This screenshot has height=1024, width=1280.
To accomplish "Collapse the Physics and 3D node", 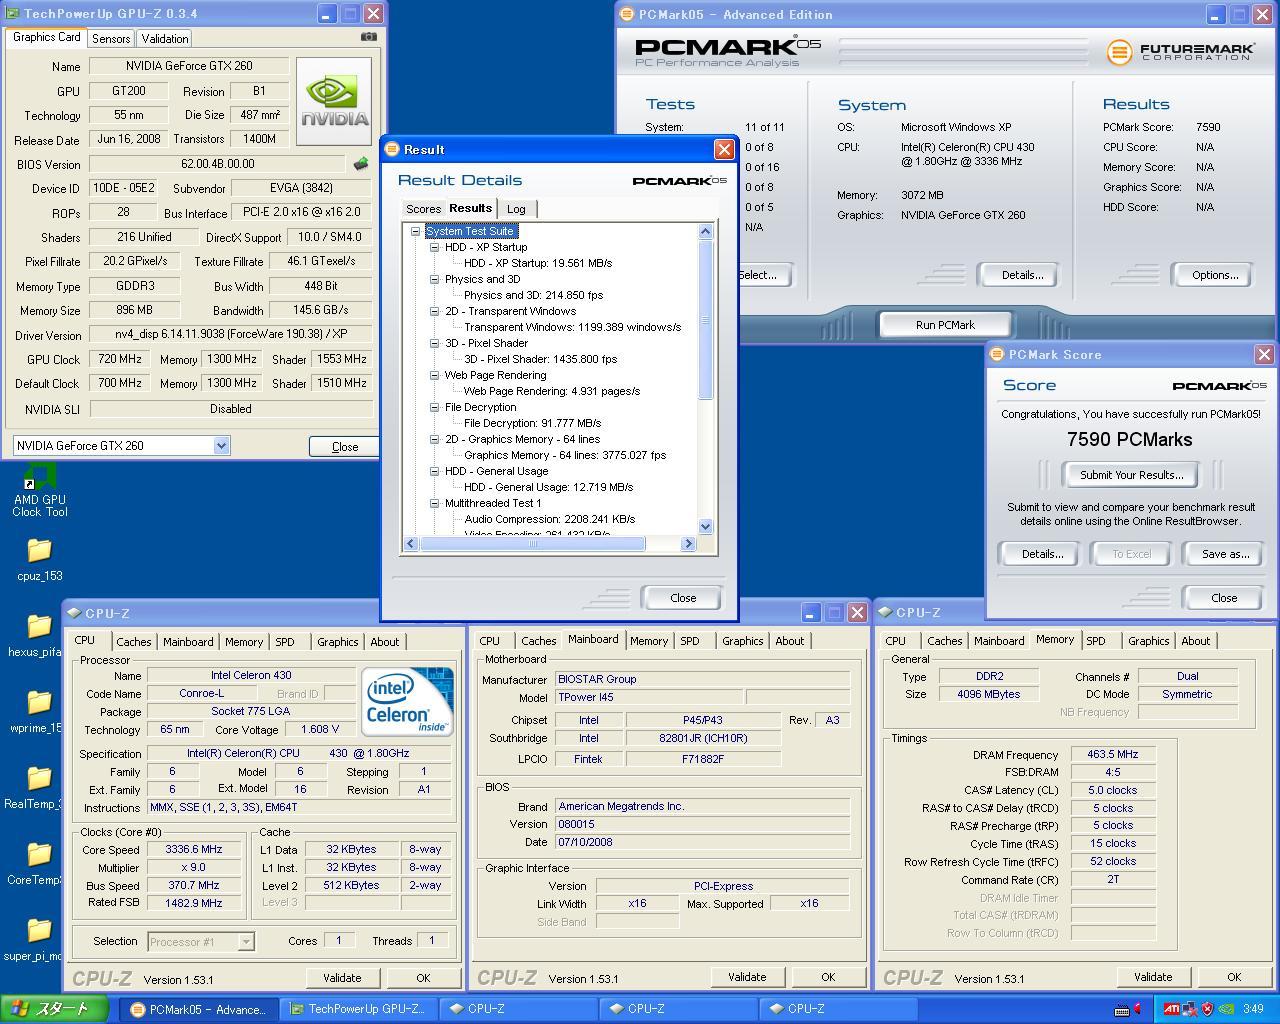I will coord(434,279).
